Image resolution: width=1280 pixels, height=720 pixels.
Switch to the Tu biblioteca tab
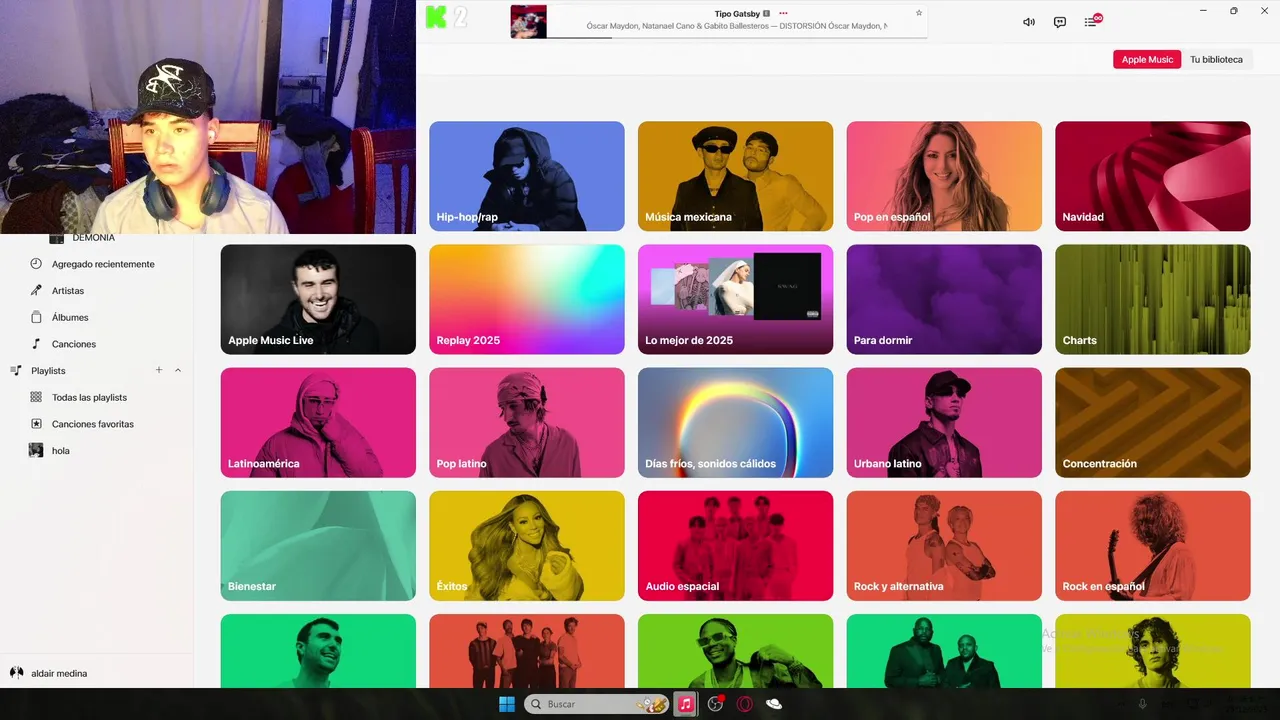(1216, 59)
